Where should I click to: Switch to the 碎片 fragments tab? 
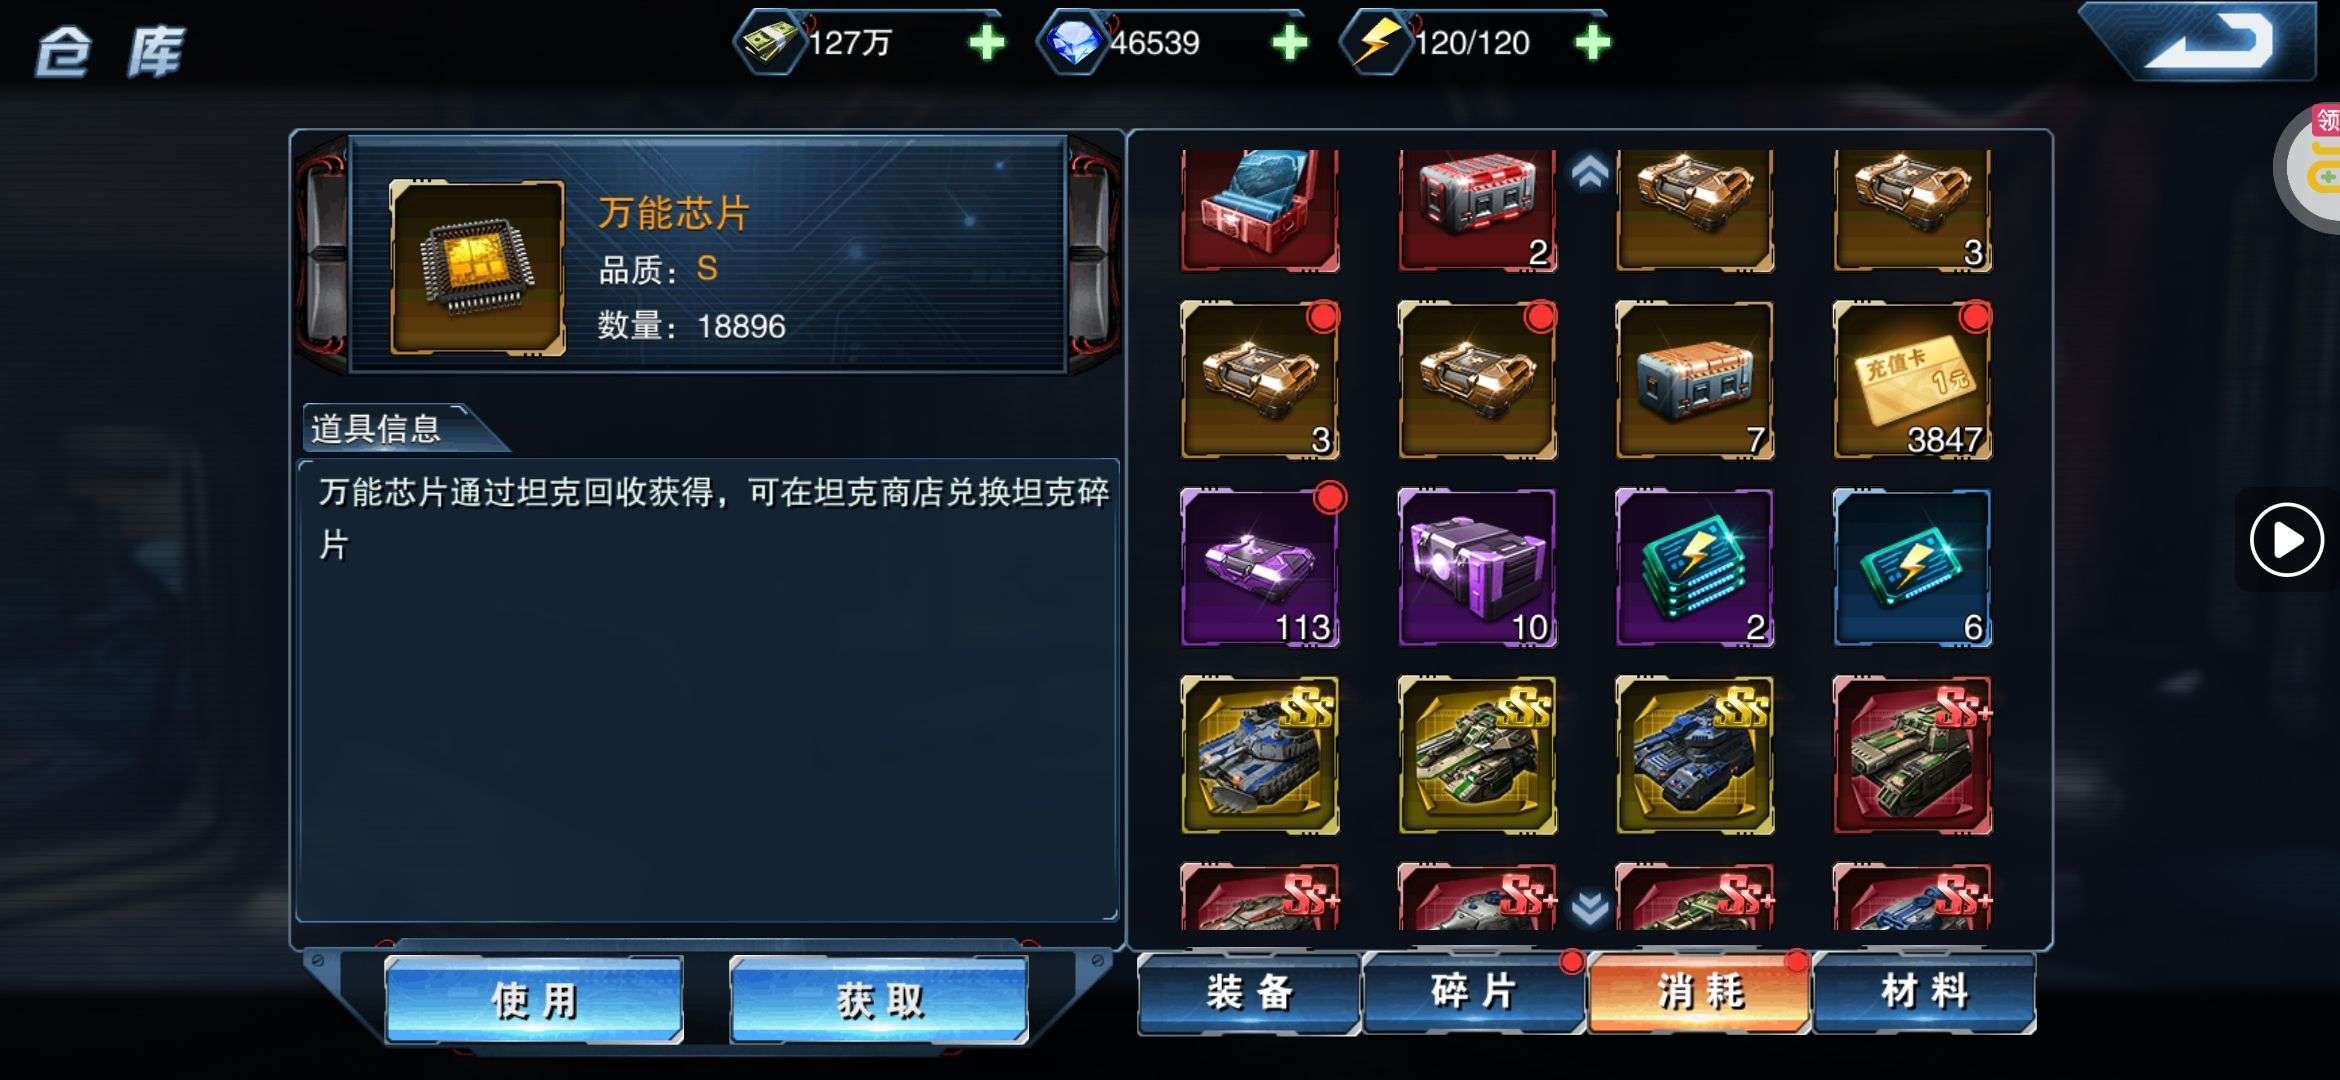click(x=1474, y=993)
